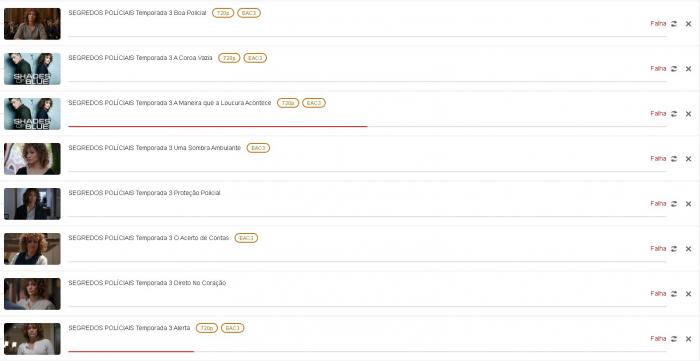The image size is (700, 361).
Task: Open Shades of Blue thumbnail for A Coroa Vazia
Action: (32, 69)
